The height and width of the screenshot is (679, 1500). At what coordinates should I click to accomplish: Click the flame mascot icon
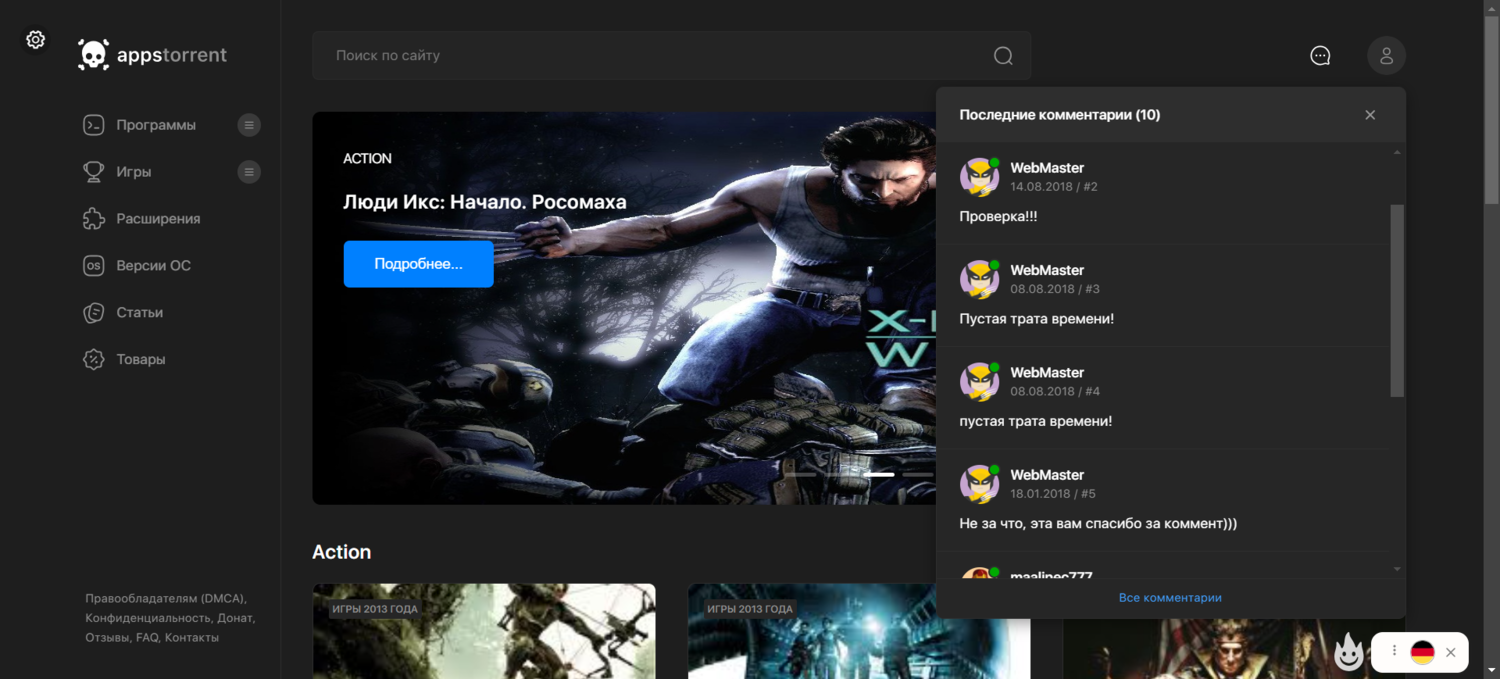point(1349,652)
